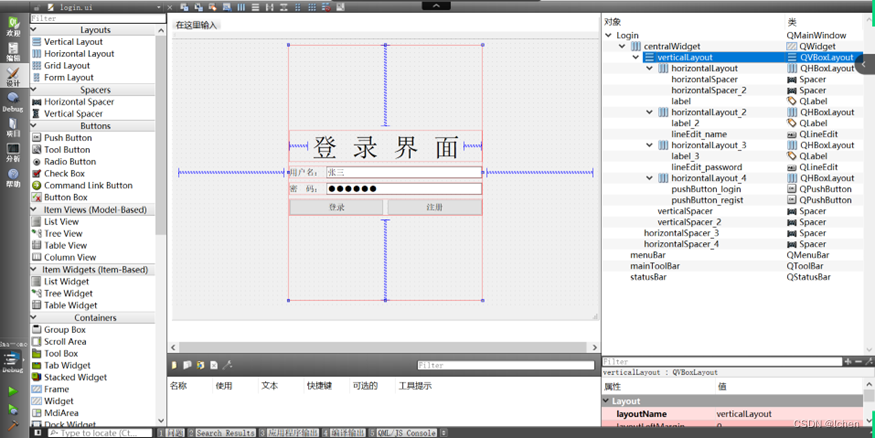Switch to the Edit (编辑) mode
This screenshot has height=438, width=875.
click(13, 51)
